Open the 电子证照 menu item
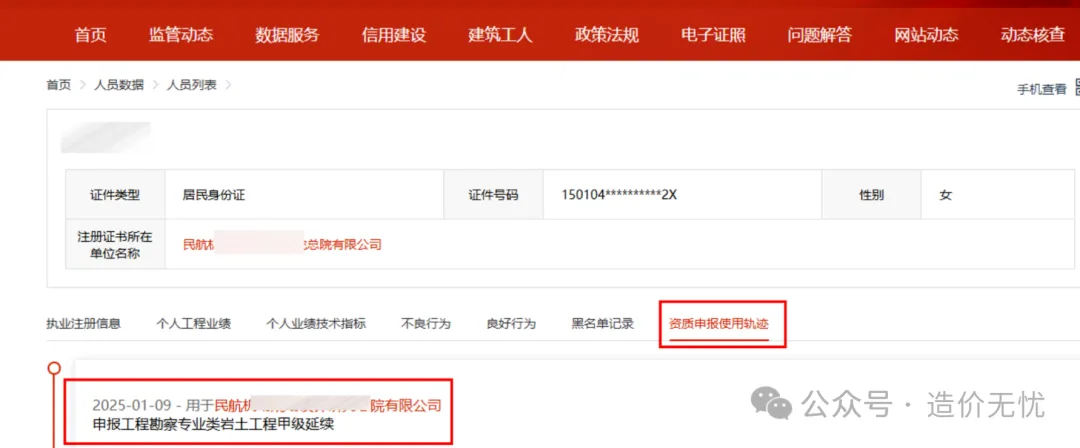The height and width of the screenshot is (448, 1080). [x=714, y=35]
